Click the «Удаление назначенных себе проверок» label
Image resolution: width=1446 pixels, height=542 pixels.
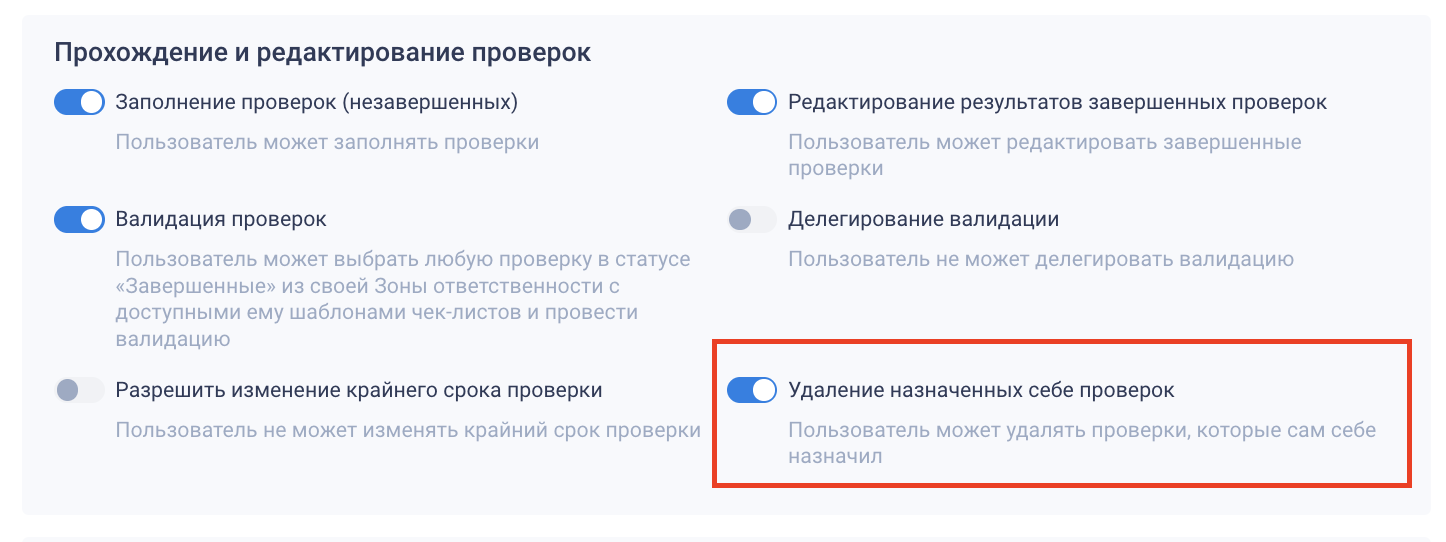tap(981, 390)
